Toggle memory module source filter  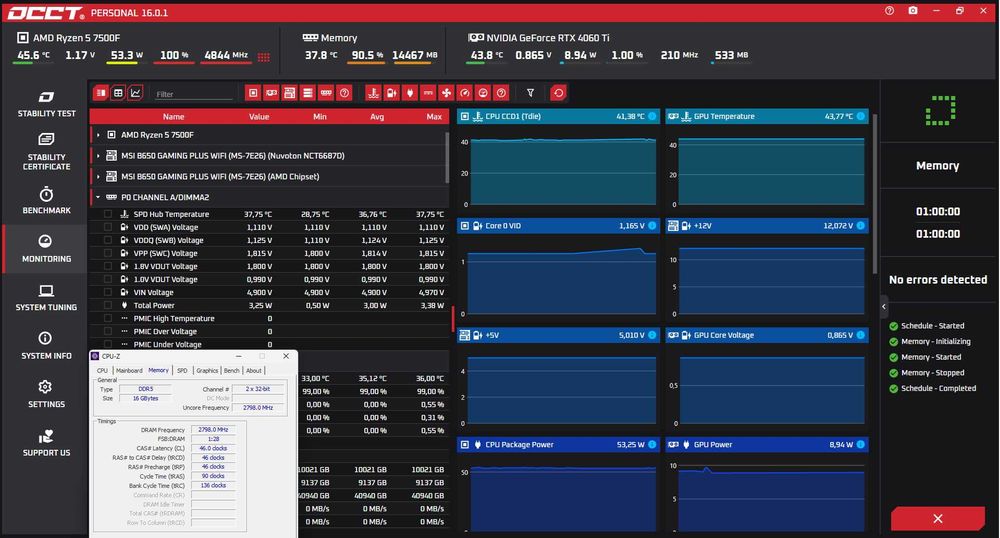[x=326, y=93]
